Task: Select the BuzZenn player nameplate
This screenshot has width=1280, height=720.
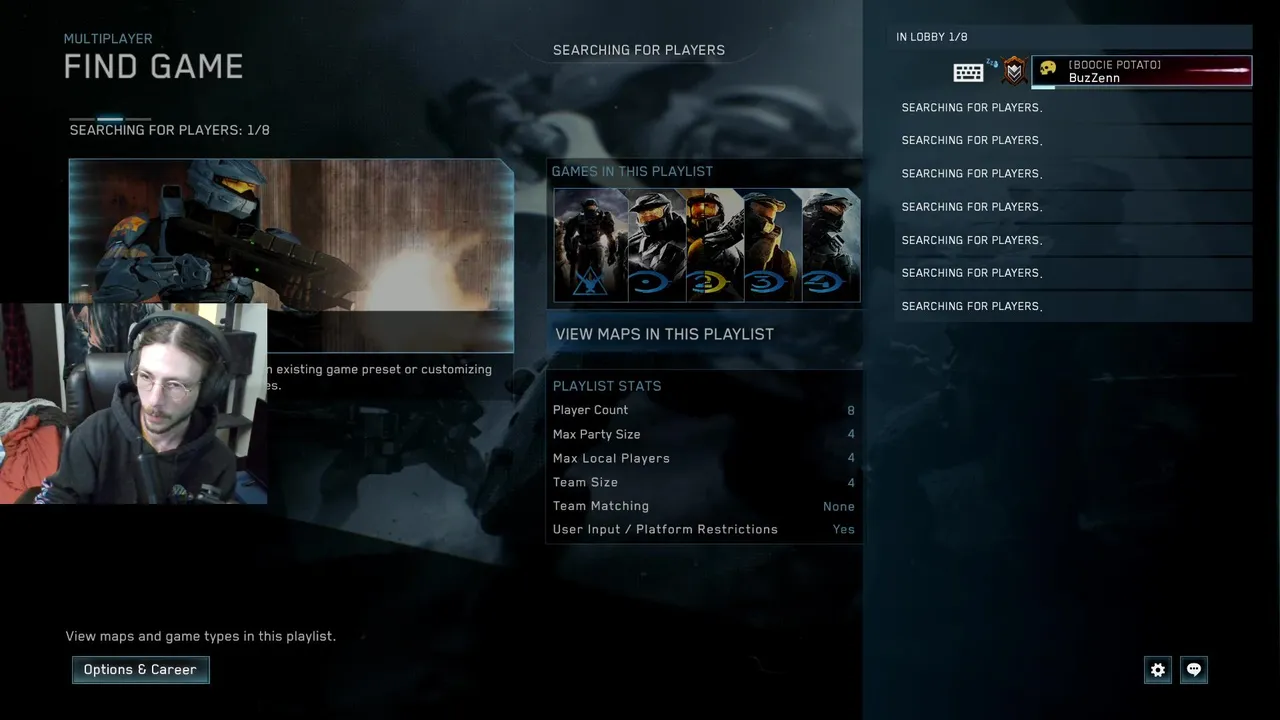Action: click(1142, 71)
